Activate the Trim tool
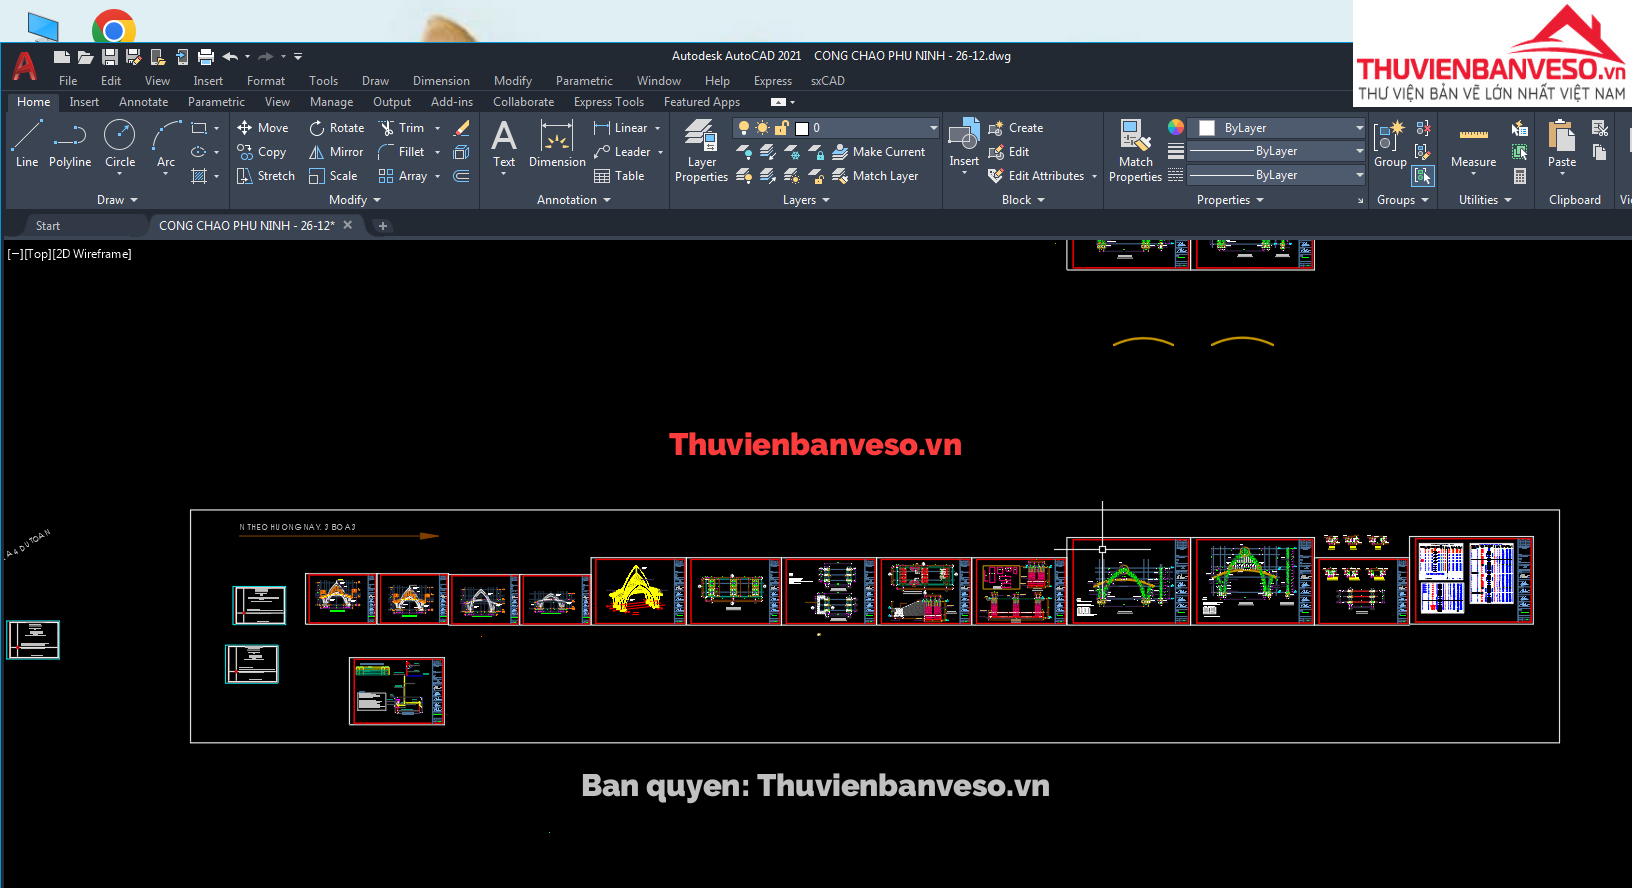This screenshot has width=1632, height=888. click(x=402, y=128)
